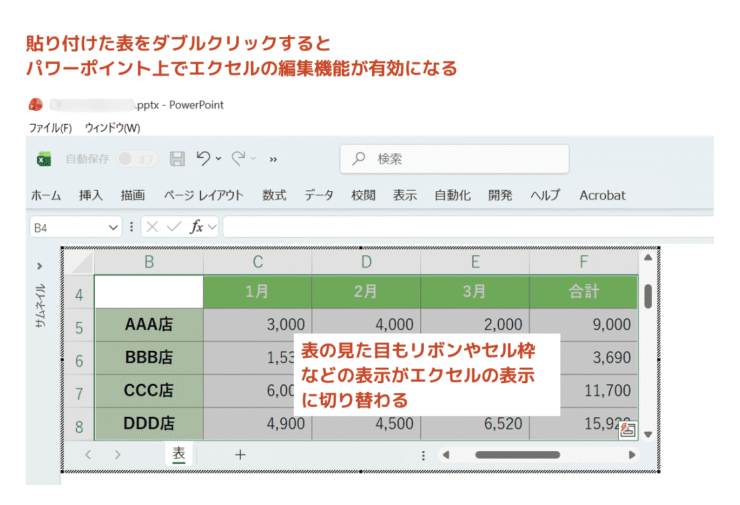Click the Quick Analysis icon at table corner

[628, 430]
